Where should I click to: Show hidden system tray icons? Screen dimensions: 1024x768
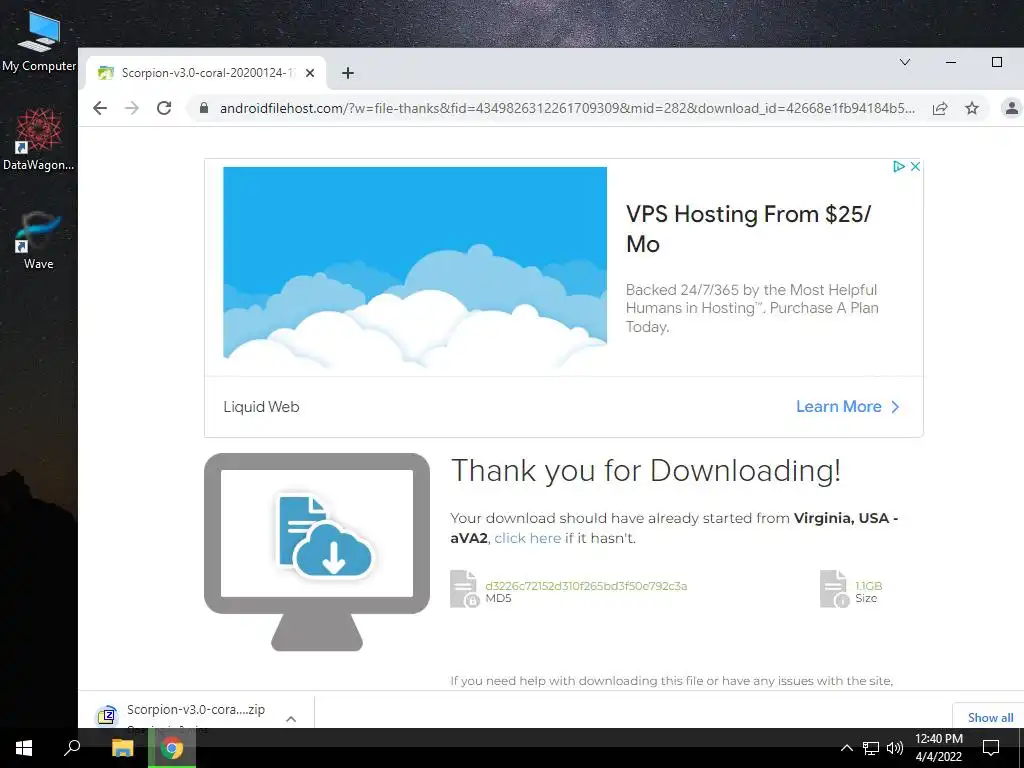coord(846,748)
